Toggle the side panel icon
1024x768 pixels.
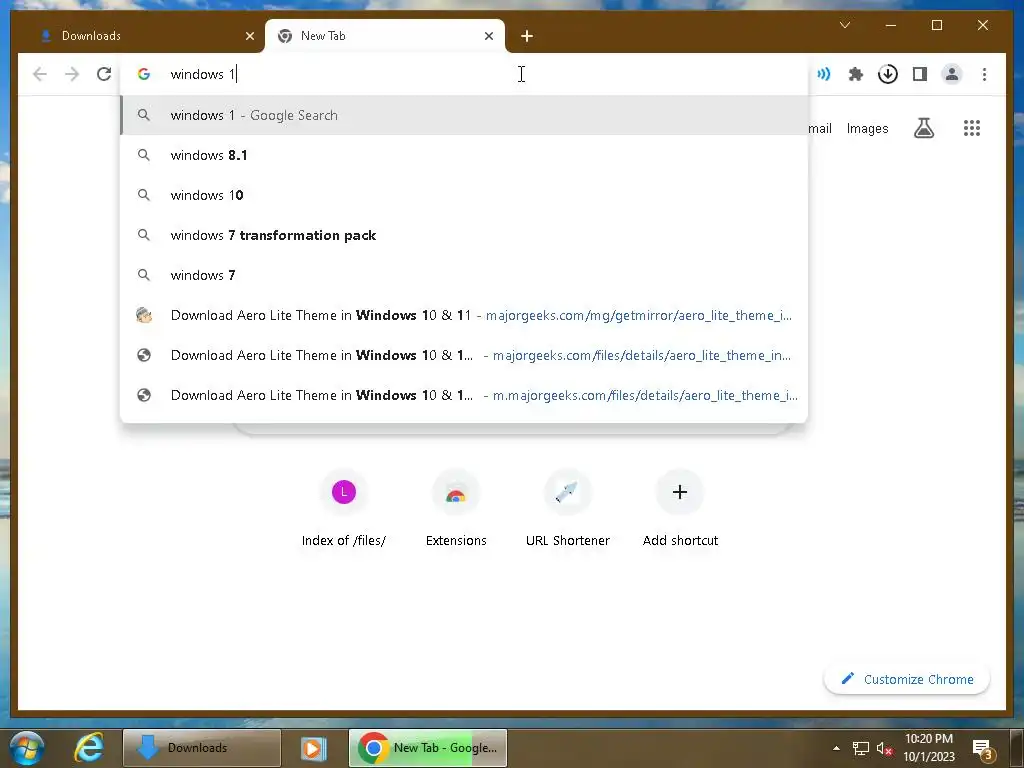pos(920,74)
